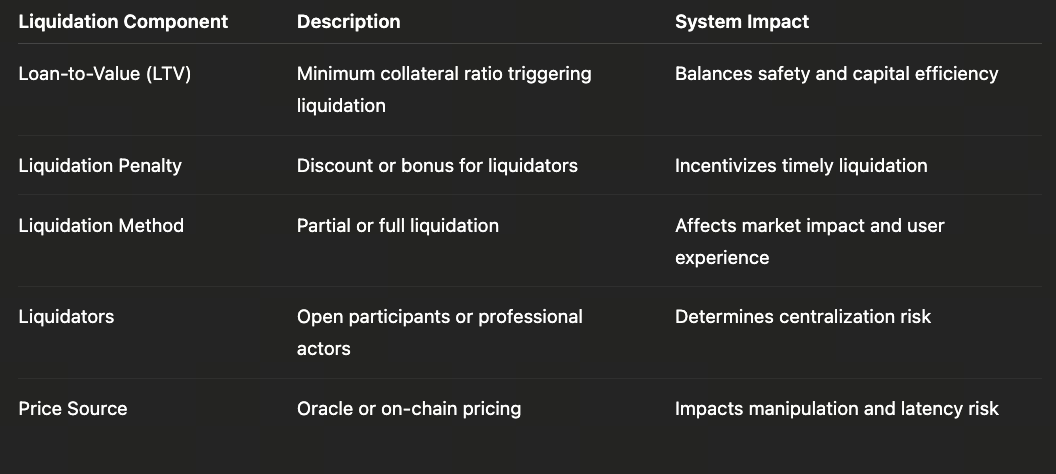Click Determines centralization risk cell
The image size is (1056, 474).
click(802, 317)
